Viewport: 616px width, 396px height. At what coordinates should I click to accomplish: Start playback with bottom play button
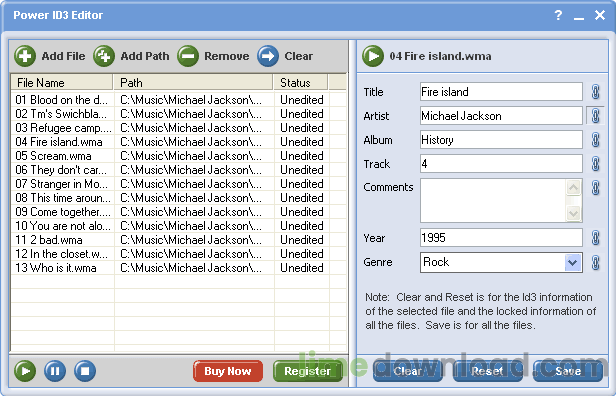pos(25,371)
